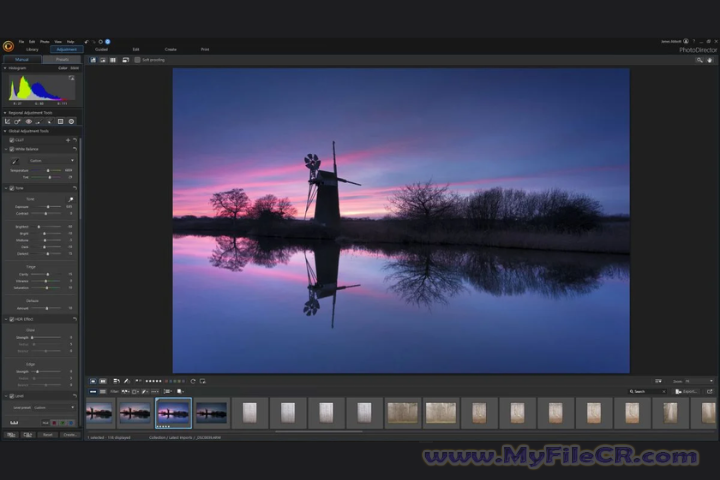Switch to the Guided module tab
The width and height of the screenshot is (720, 480).
click(x=101, y=49)
